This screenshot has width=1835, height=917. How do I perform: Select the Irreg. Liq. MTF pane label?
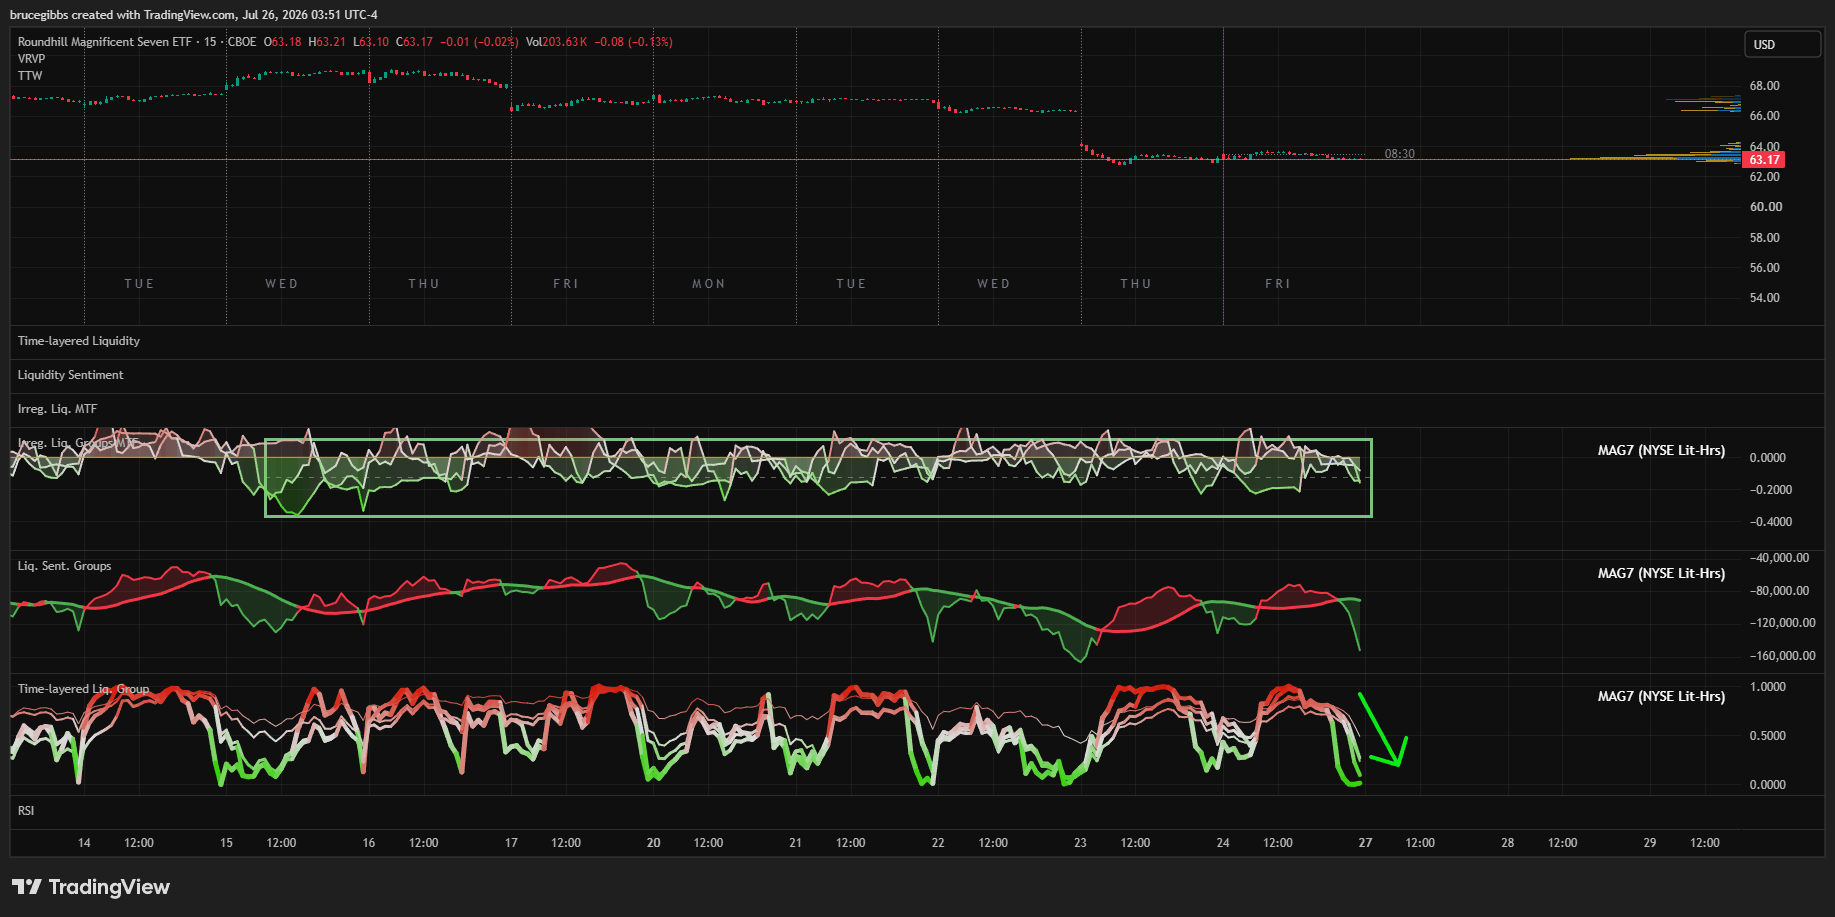[x=57, y=409]
